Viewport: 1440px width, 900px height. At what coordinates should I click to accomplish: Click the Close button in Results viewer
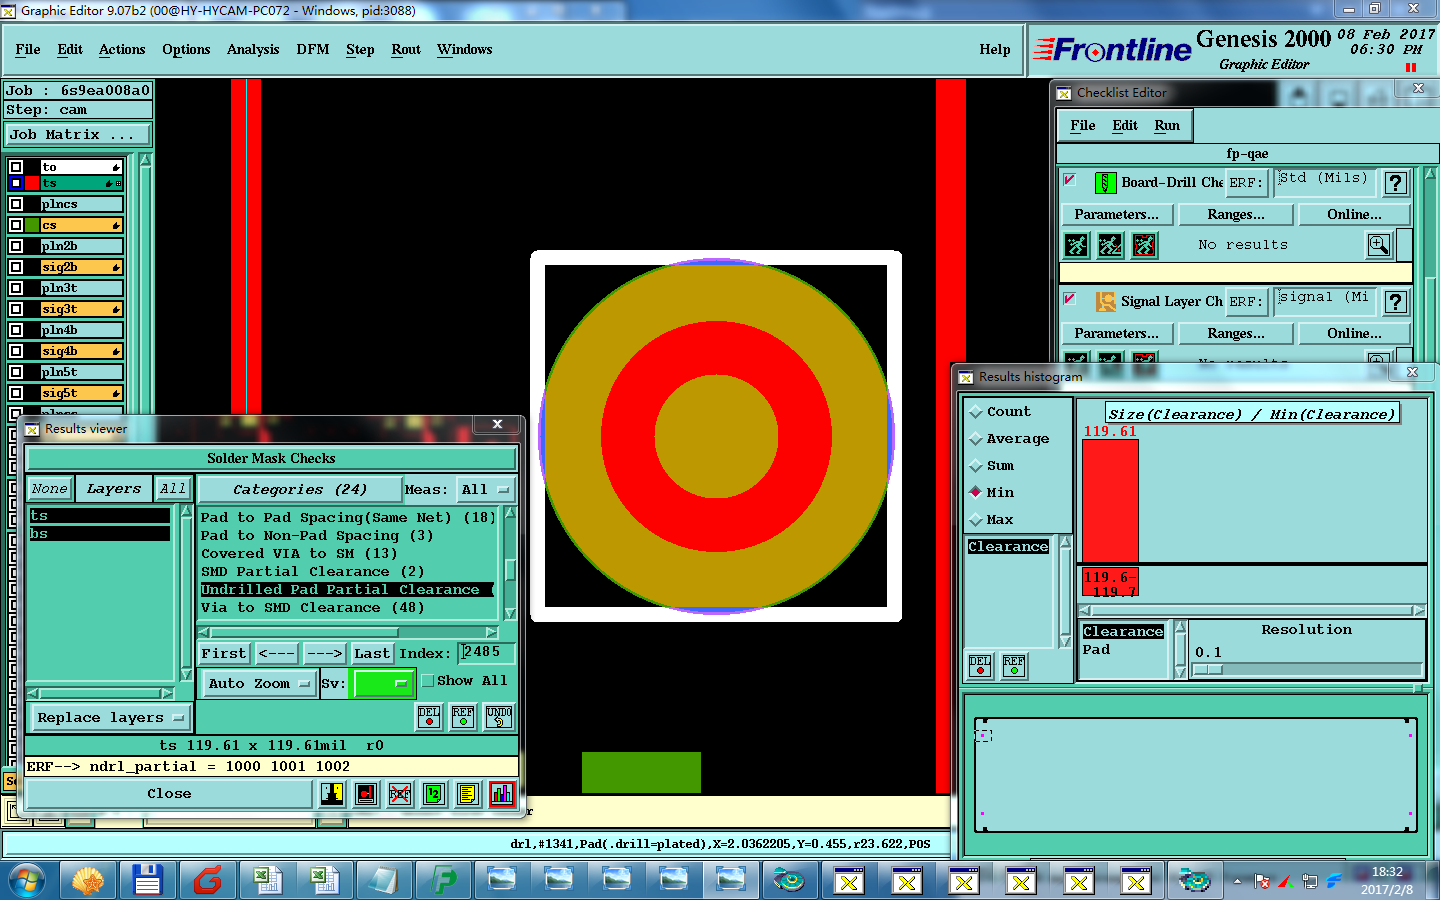pos(169,794)
